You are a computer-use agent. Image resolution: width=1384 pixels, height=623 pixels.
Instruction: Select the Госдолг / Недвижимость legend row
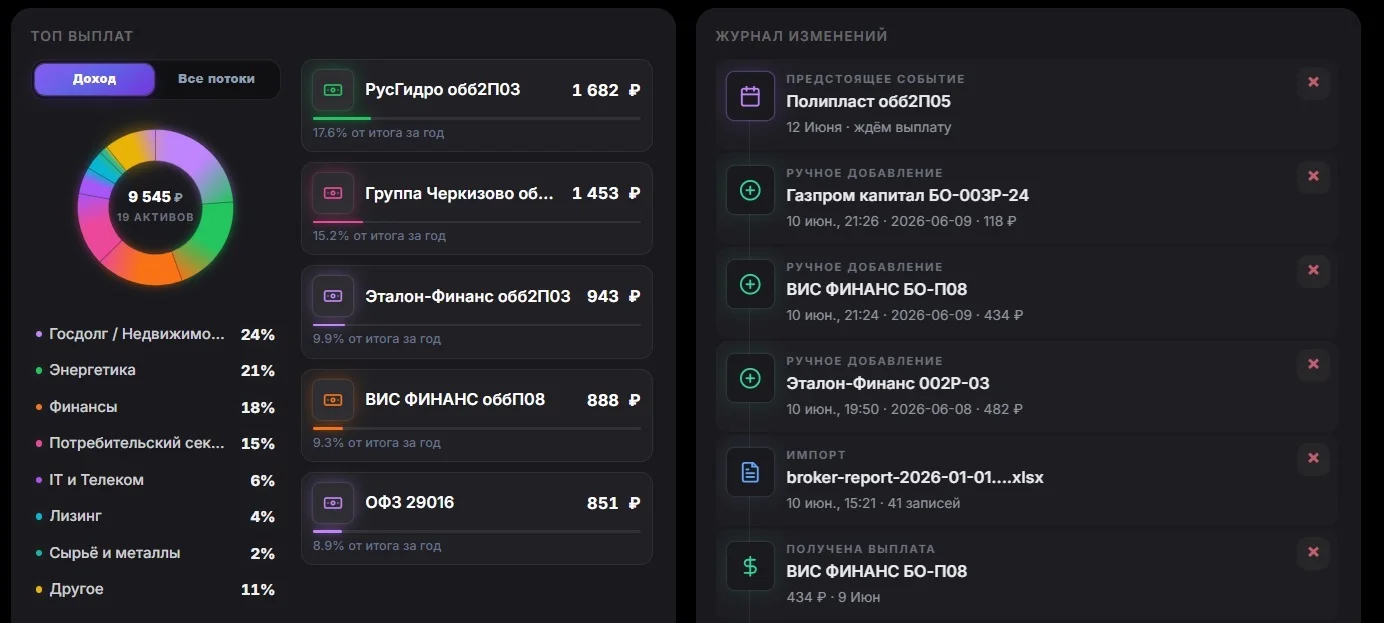(x=155, y=334)
